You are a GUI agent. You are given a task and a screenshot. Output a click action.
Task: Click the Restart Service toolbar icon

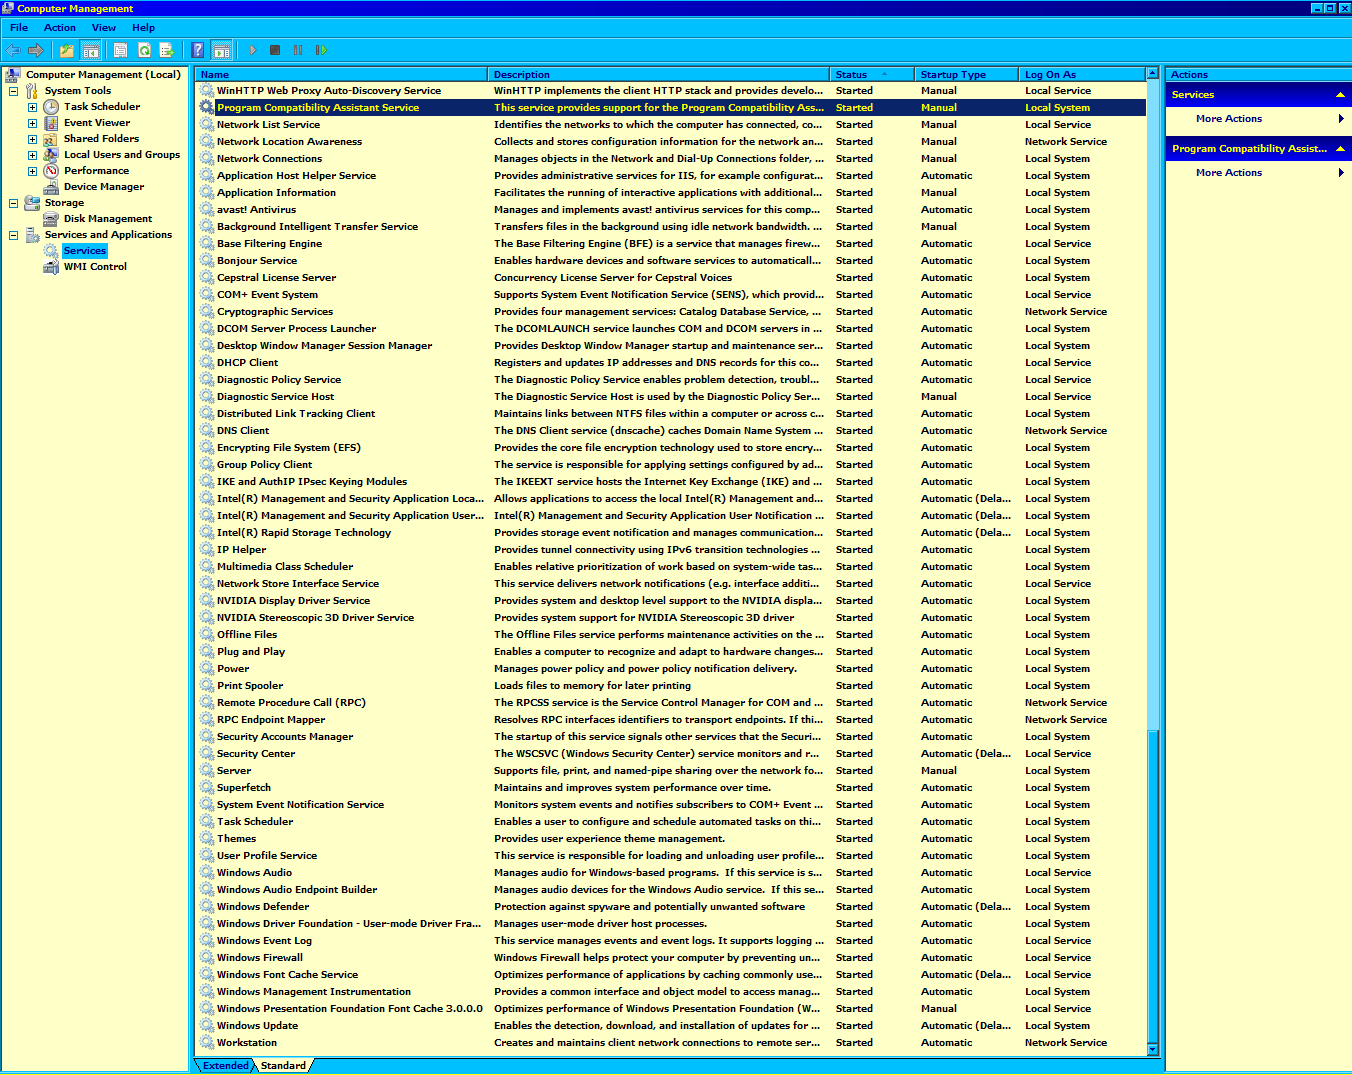point(321,50)
